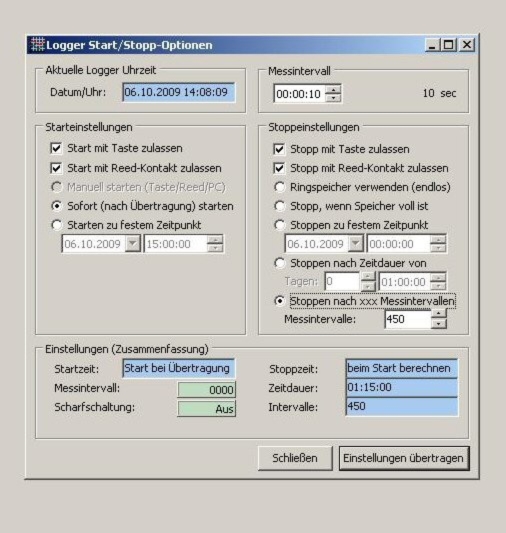Increase the Messintervalle count of 450
Screen dimensions: 506x533
pyautogui.click(x=439, y=314)
